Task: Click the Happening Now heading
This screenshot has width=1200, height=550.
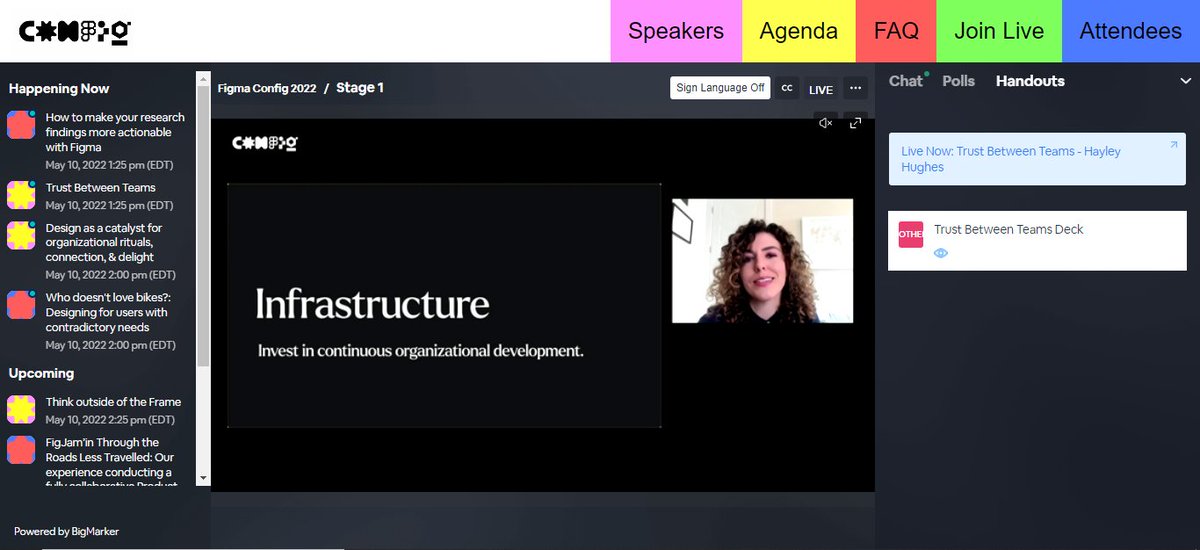Action: tap(59, 89)
